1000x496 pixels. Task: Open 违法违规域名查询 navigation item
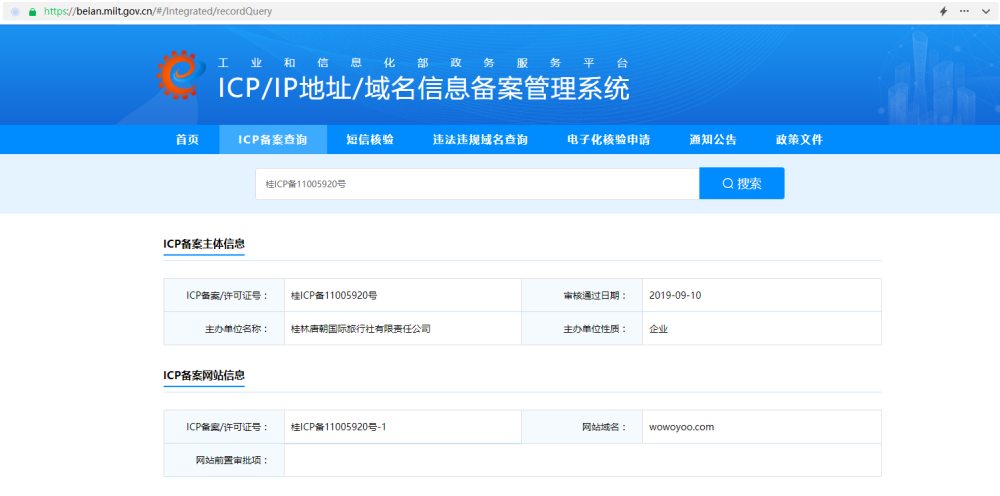click(x=480, y=140)
